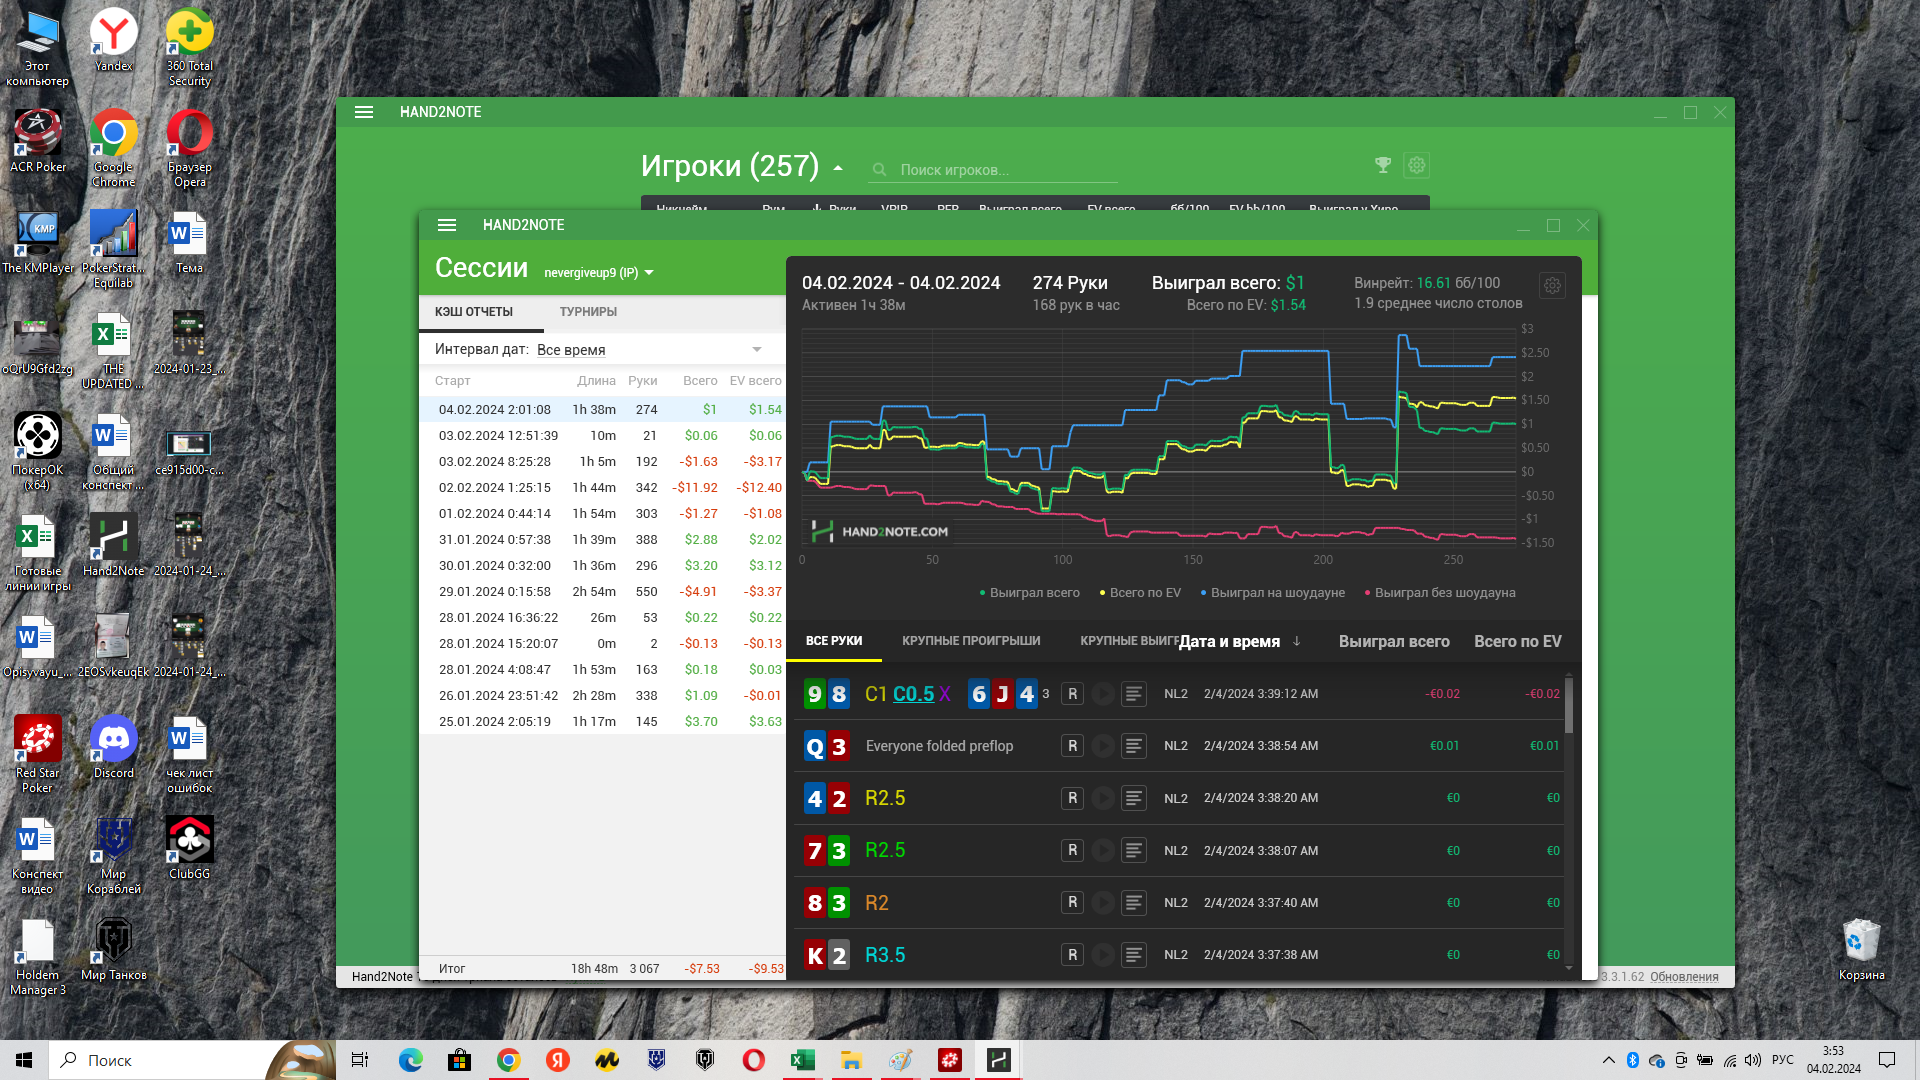Select КРУПНЫЕ ПРОИГРЫШИ tab

point(971,641)
